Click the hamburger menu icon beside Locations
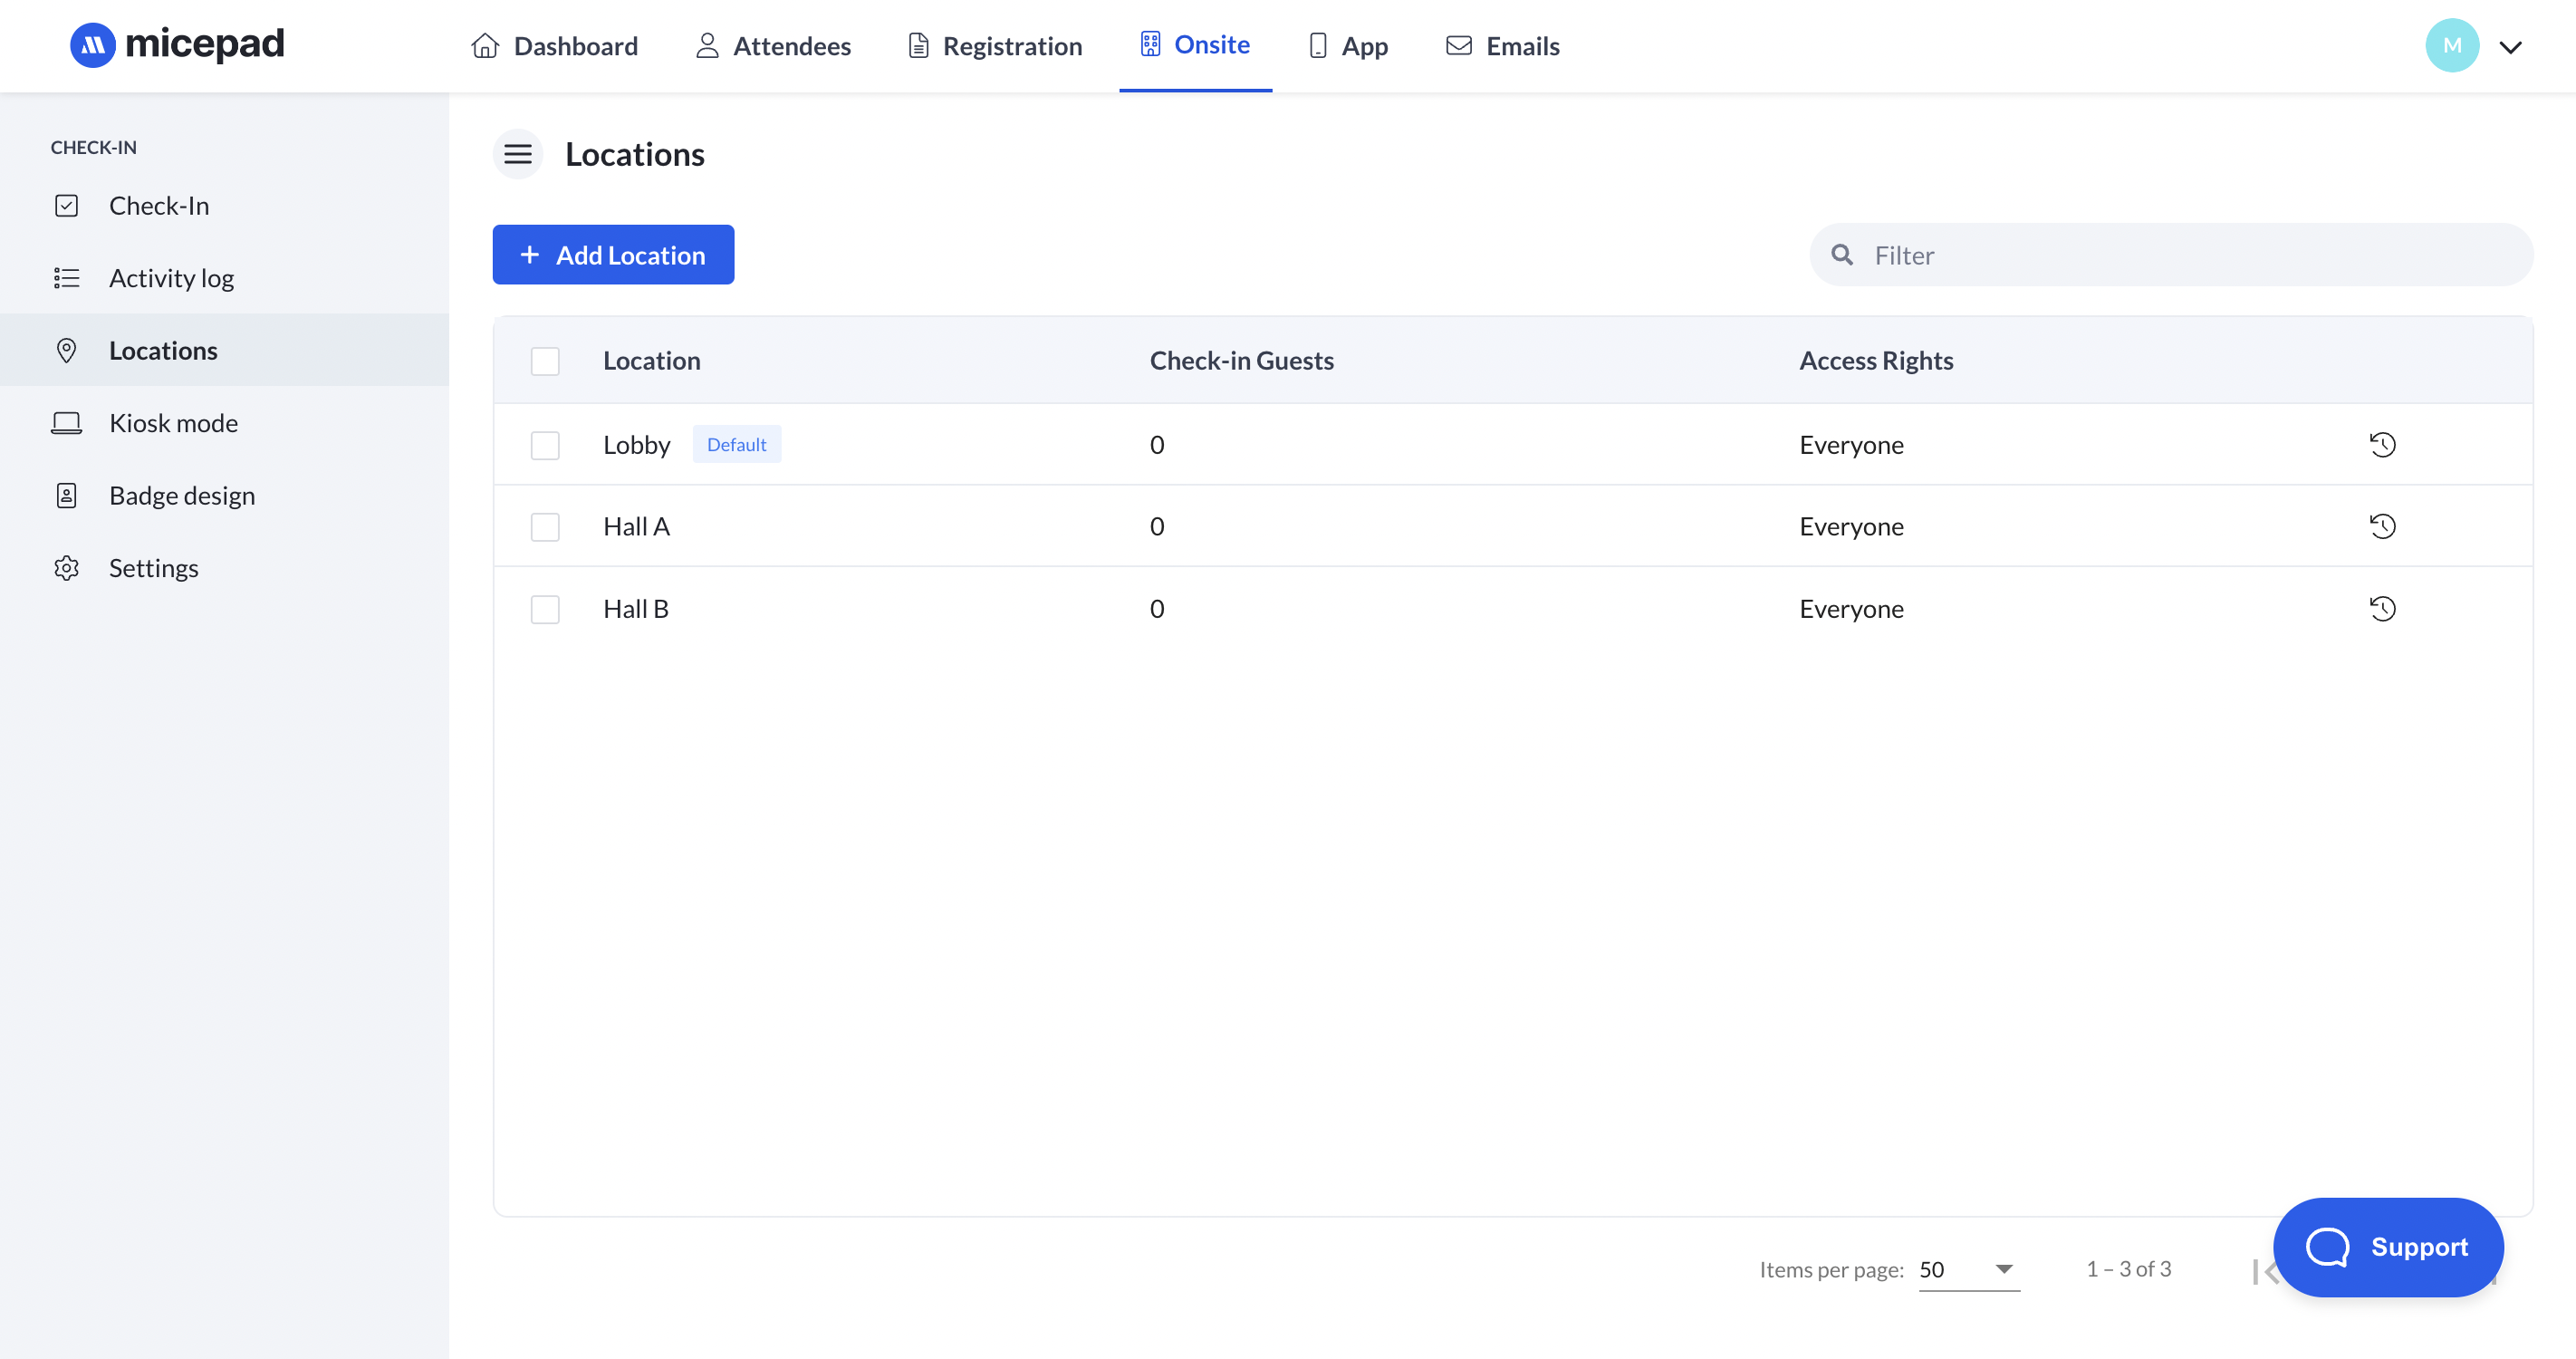Screen dimensions: 2576x1359 [x=517, y=154]
